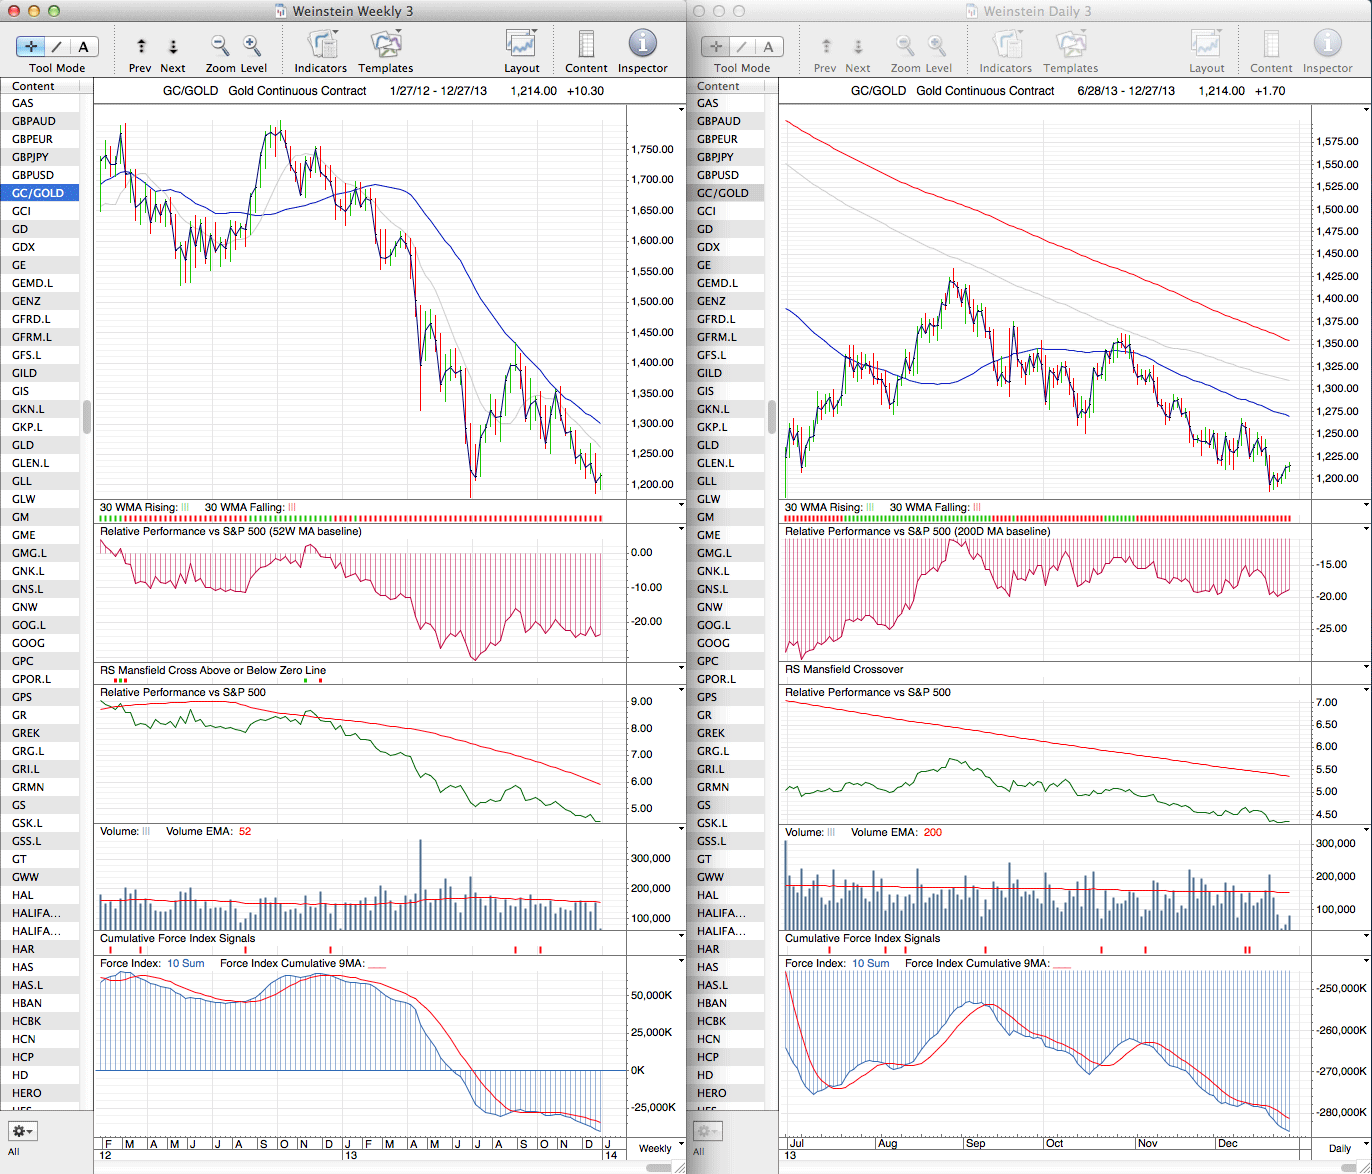
Task: Click the Next arrow in Weekly toolbar
Action: point(172,46)
